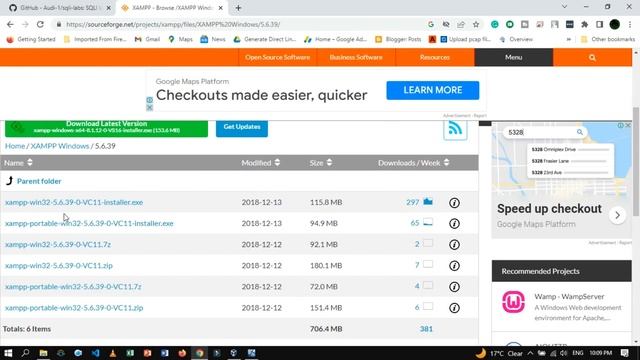The image size is (640, 360).
Task: Open the Getting Started bookmark
Action: tap(31, 40)
